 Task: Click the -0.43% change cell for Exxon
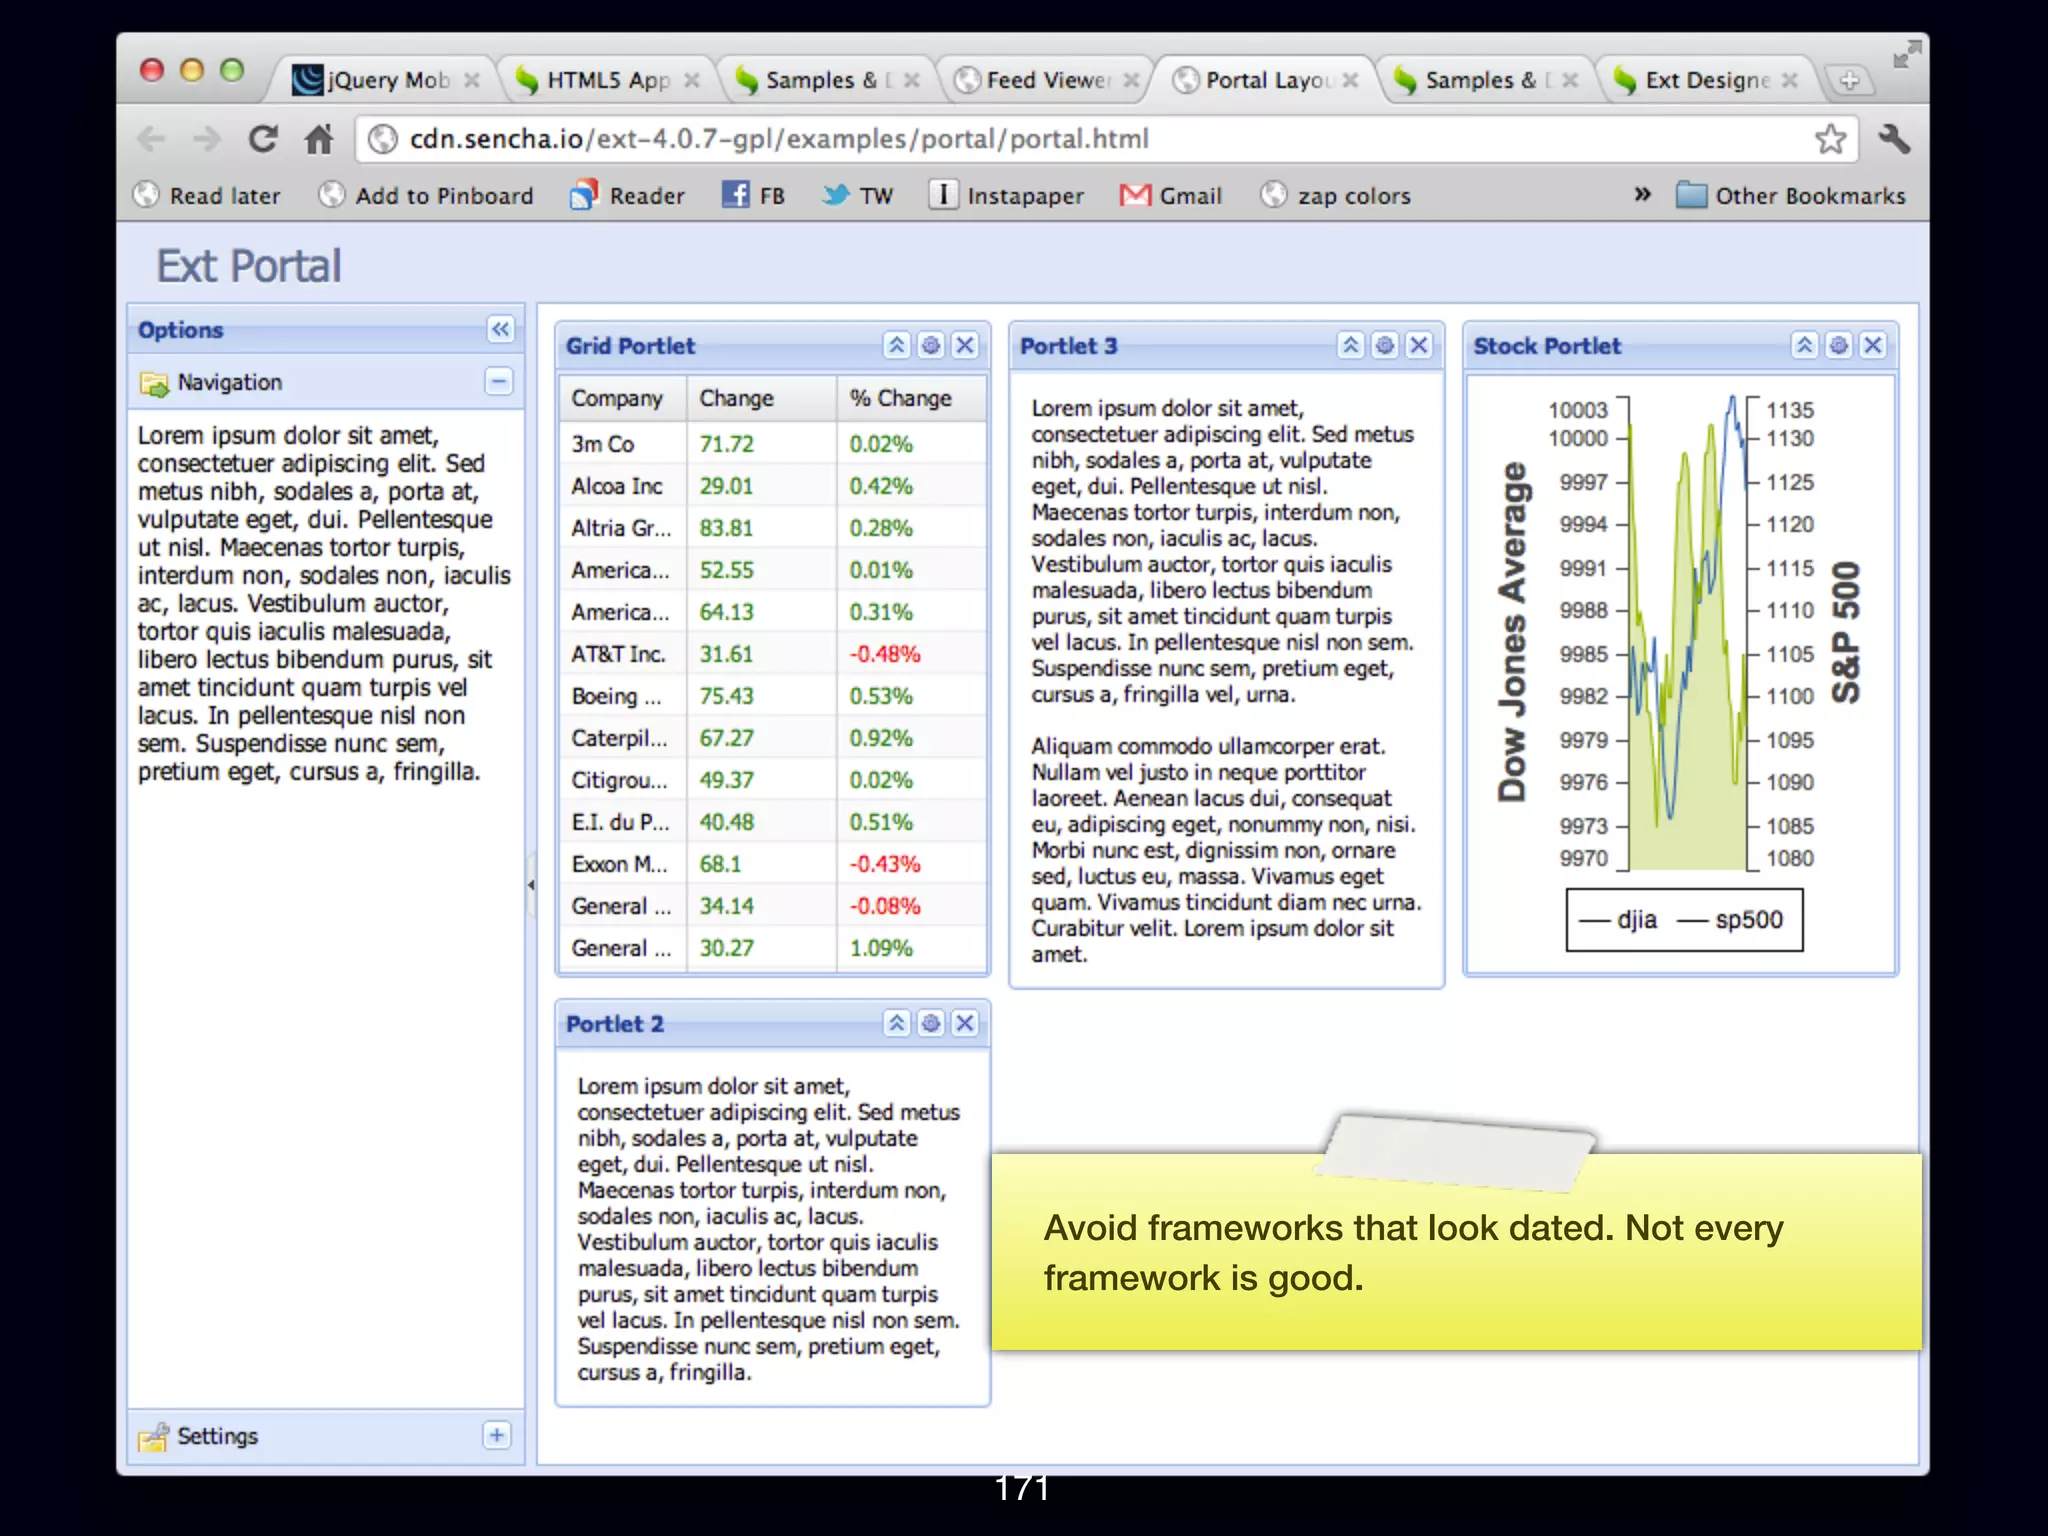(x=885, y=864)
